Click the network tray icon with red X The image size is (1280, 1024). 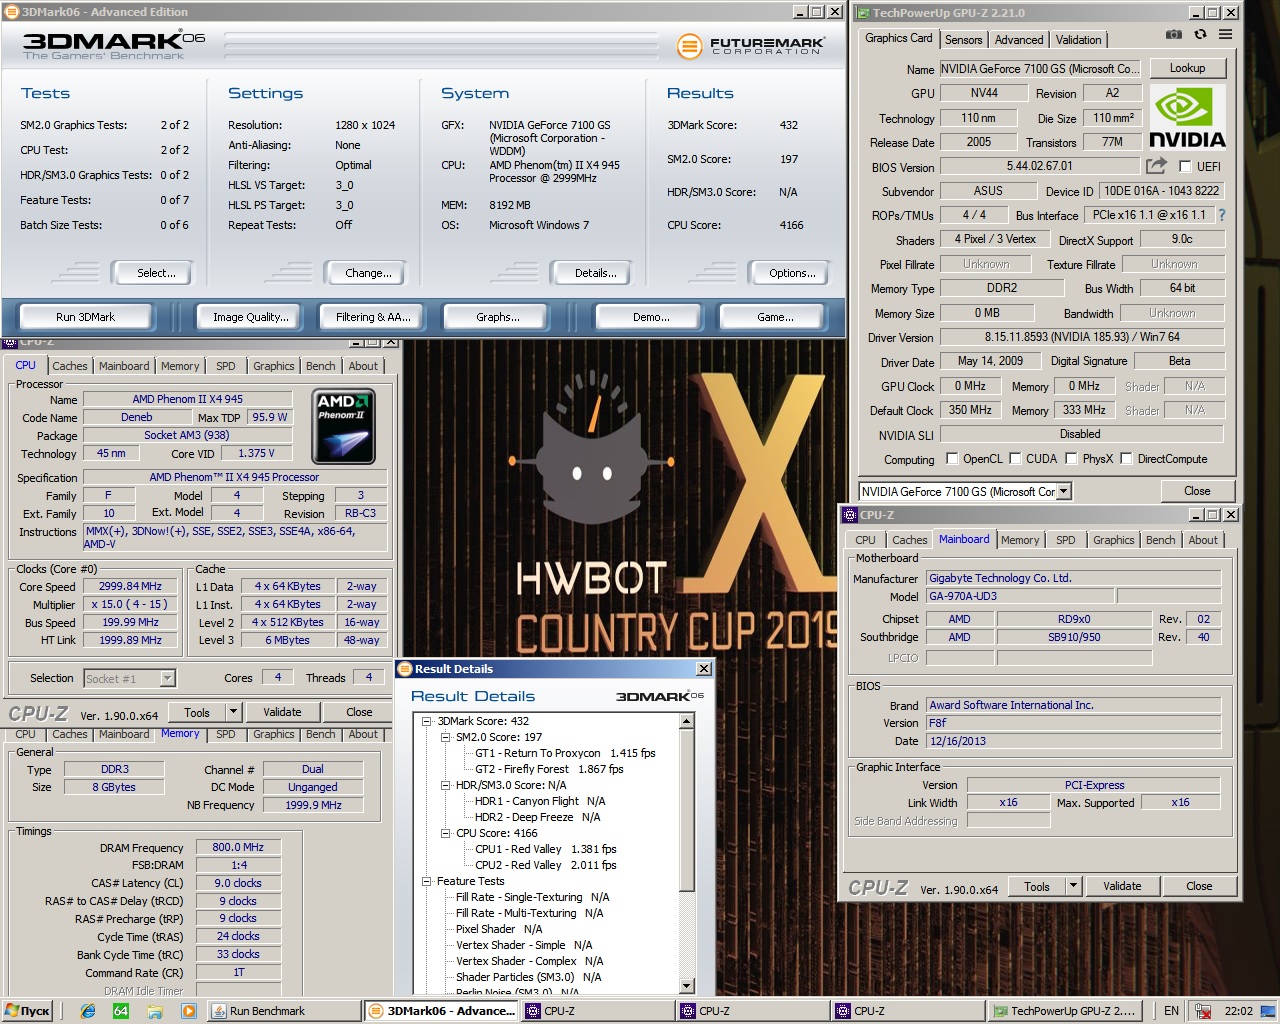click(x=1204, y=1011)
